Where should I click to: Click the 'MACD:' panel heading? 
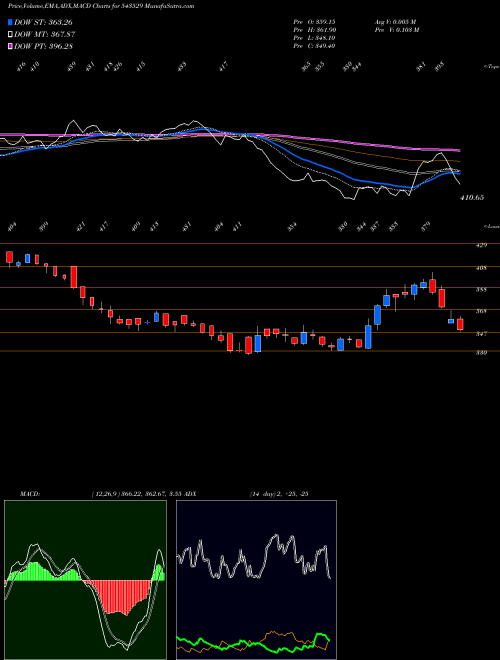(x=30, y=494)
